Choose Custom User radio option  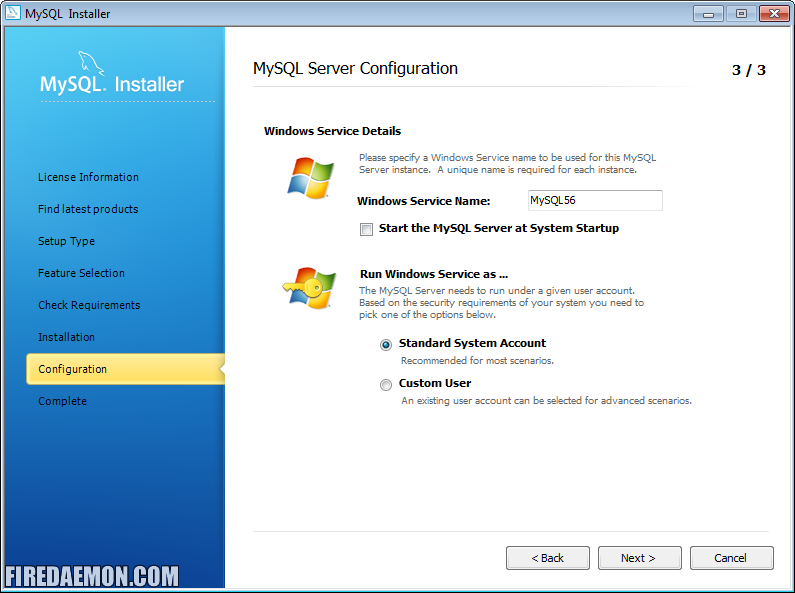point(386,385)
